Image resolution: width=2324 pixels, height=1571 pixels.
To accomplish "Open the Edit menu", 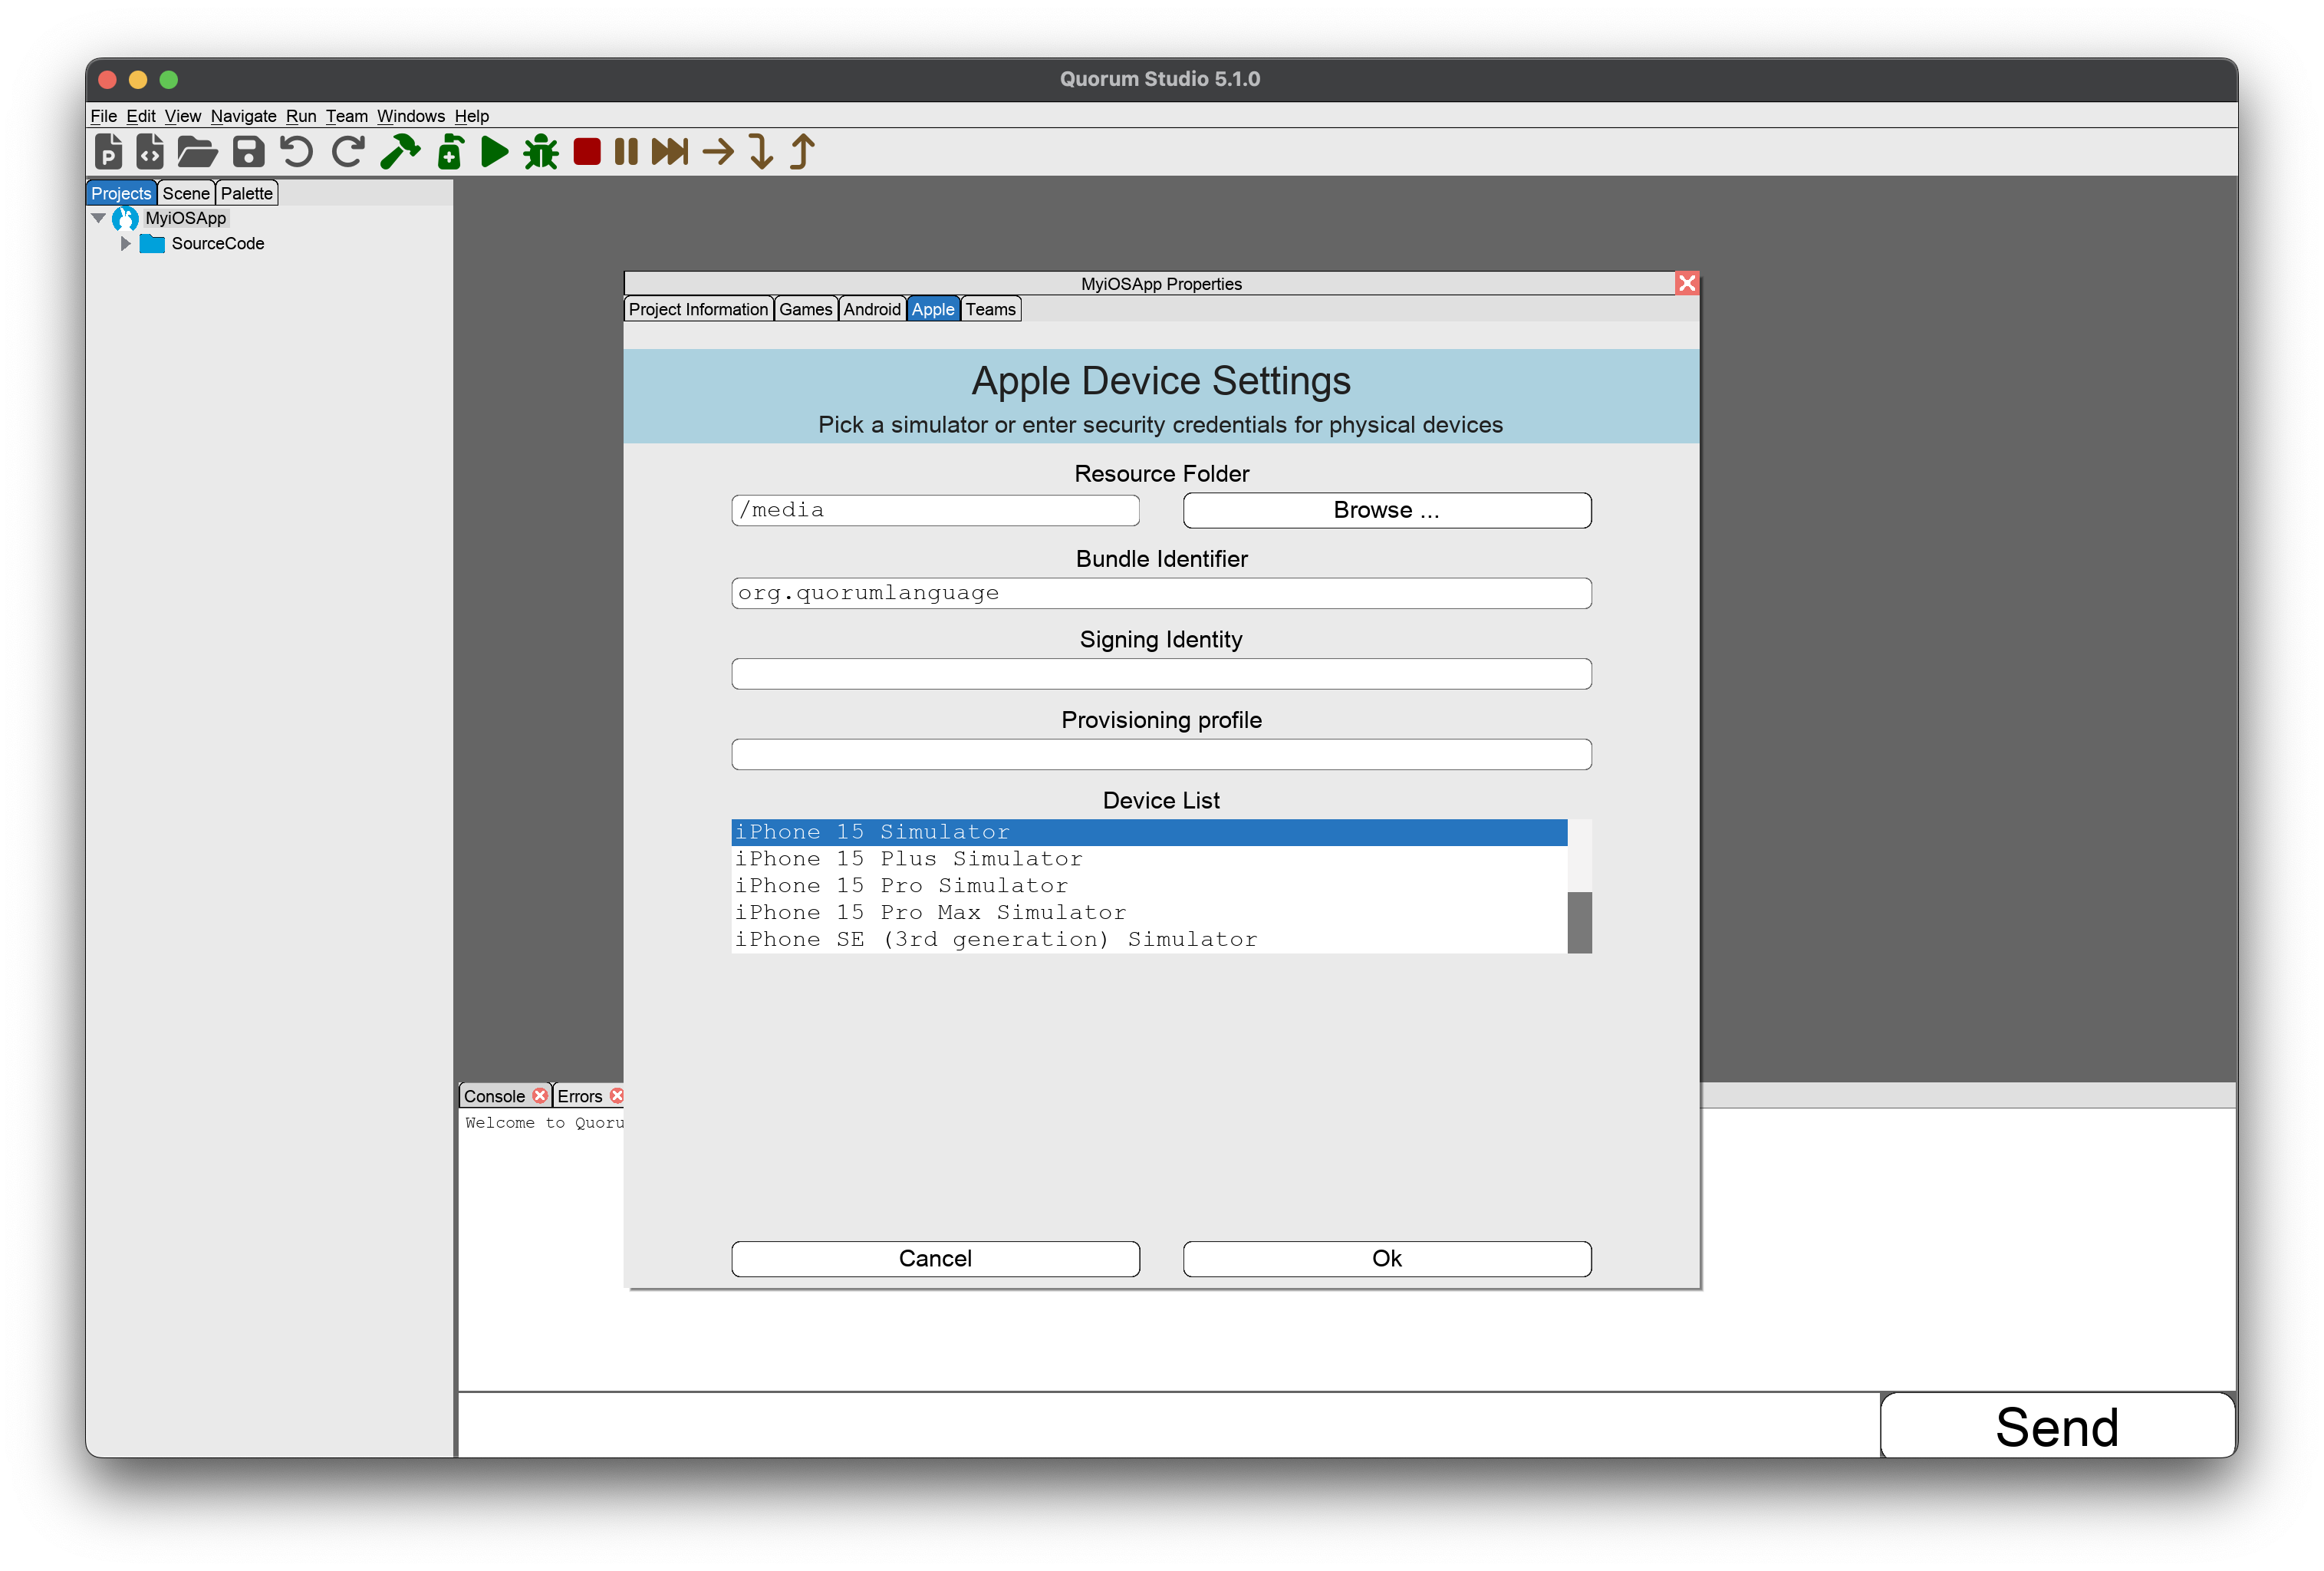I will tap(140, 116).
